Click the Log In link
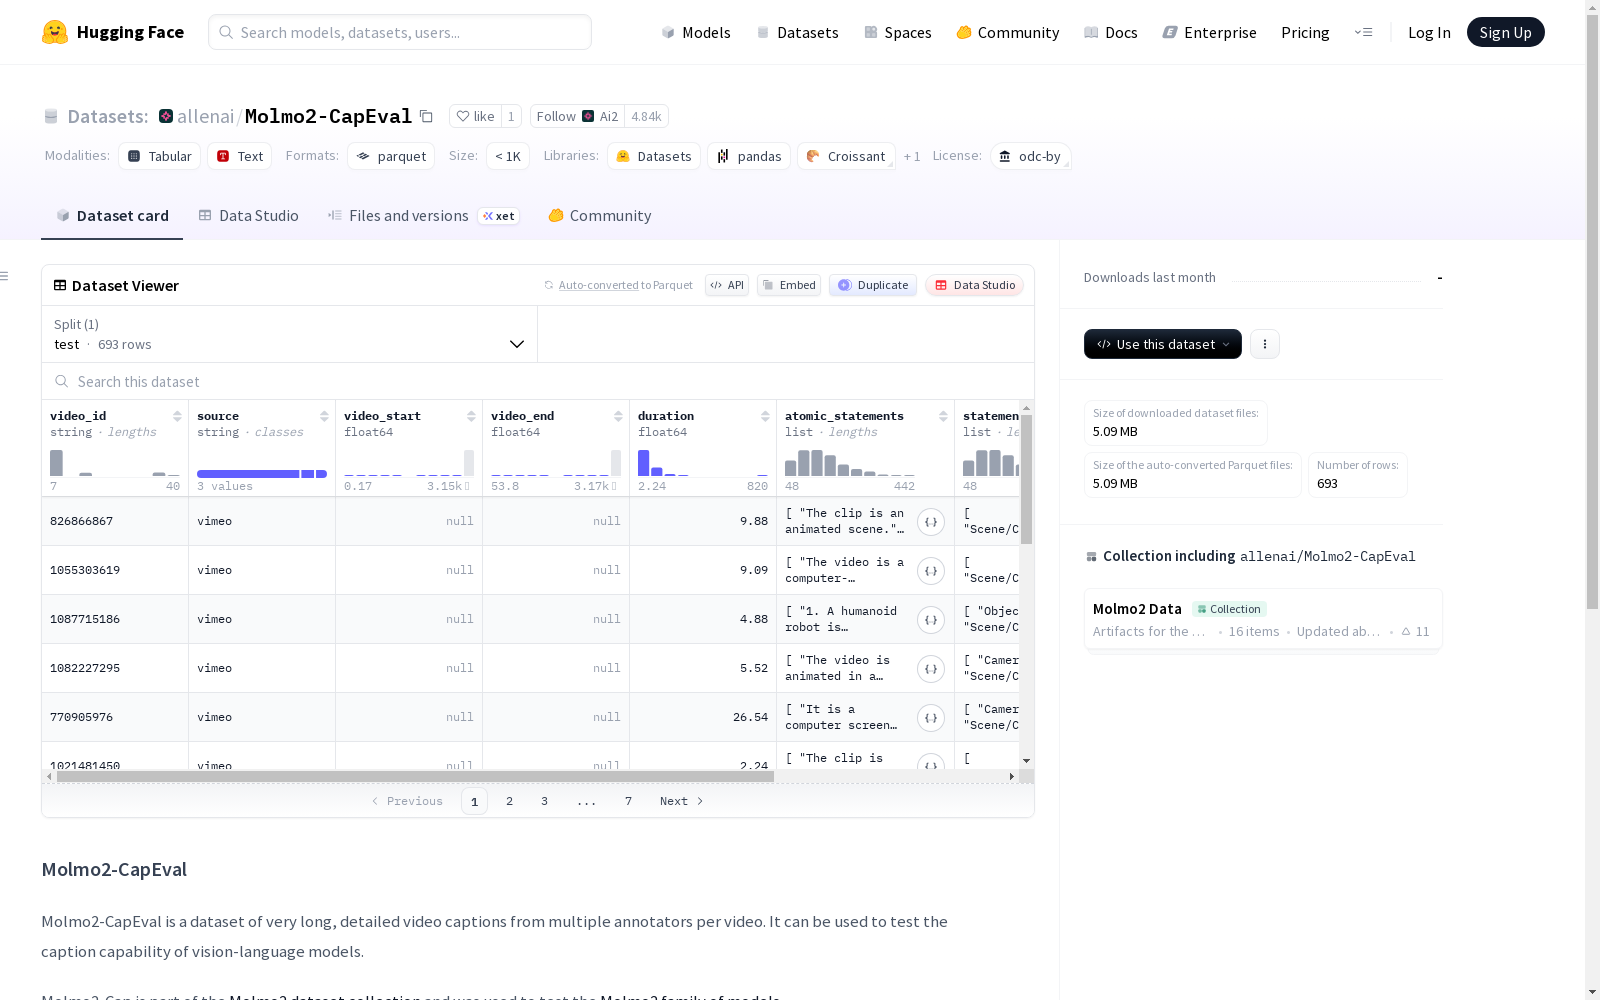 [x=1429, y=32]
